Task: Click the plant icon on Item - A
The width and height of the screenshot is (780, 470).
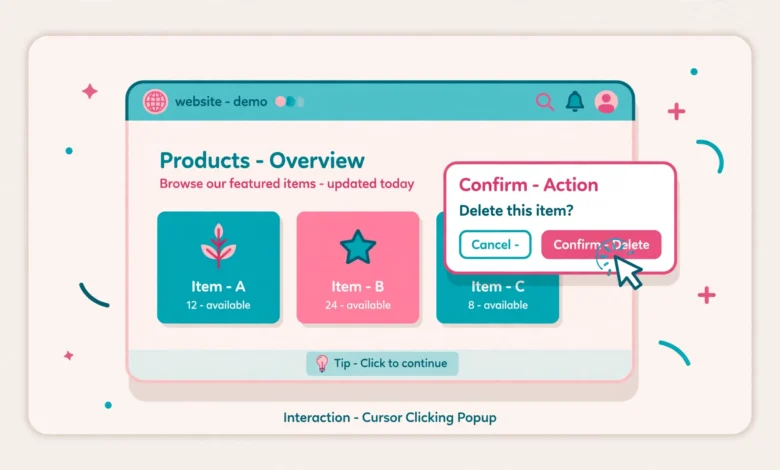Action: pyautogui.click(x=218, y=247)
